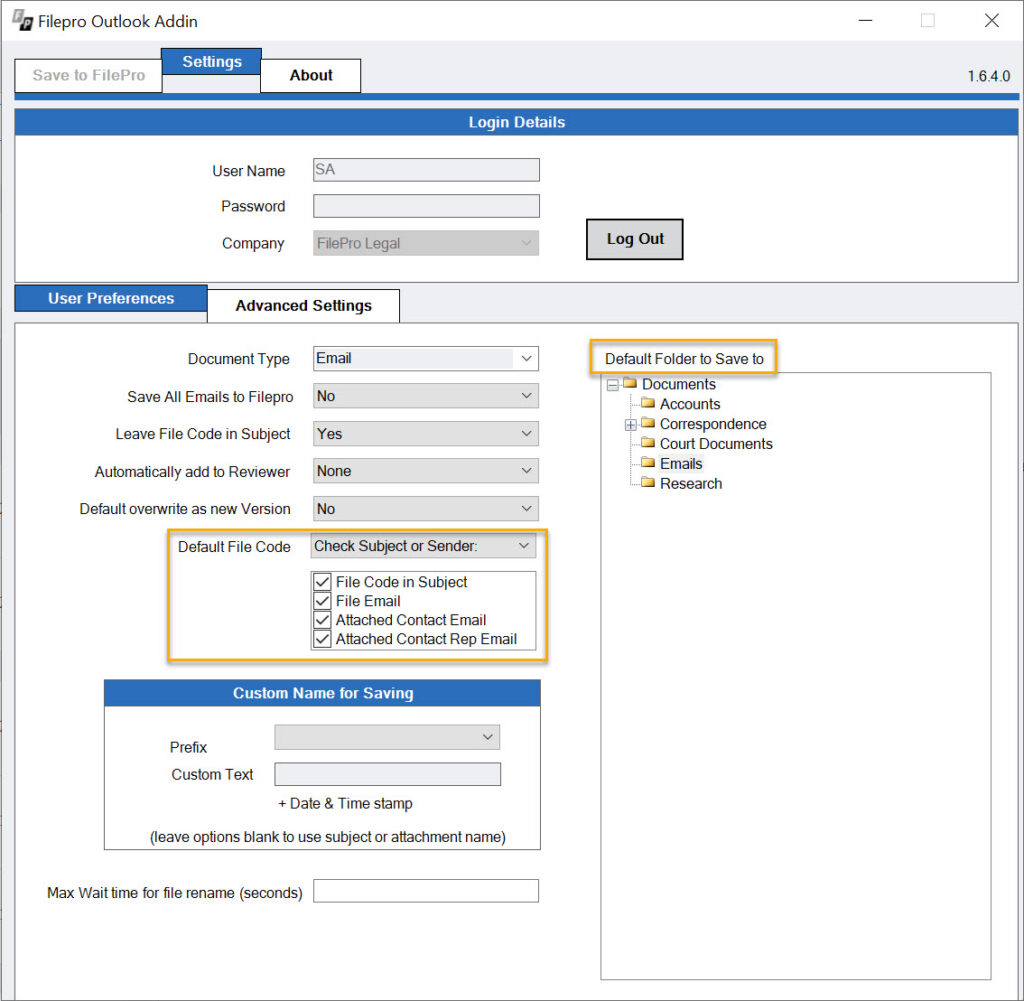
Task: Click the Max Wait time input field
Action: point(425,890)
